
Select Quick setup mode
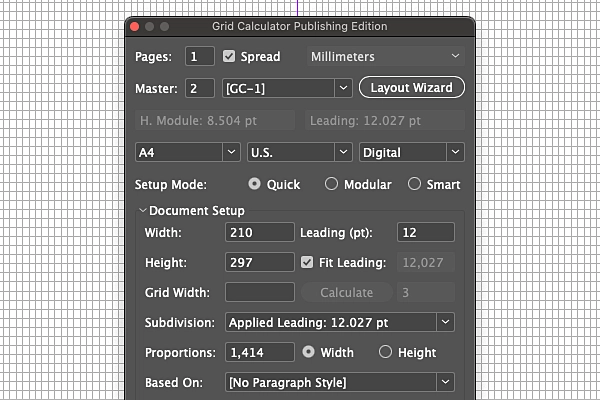pyautogui.click(x=254, y=184)
